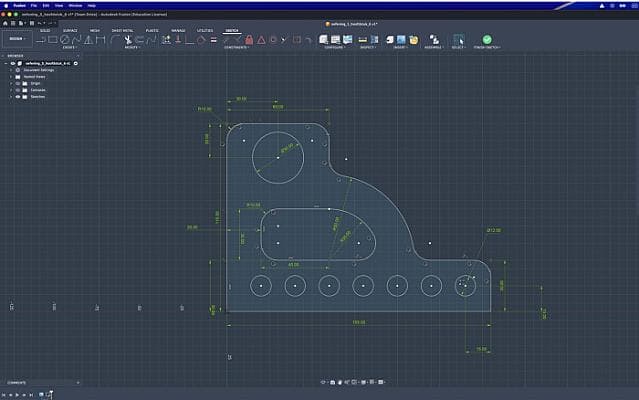Click the Insert Canvas image icon
This screenshot has width=639, height=400.
[x=401, y=40]
